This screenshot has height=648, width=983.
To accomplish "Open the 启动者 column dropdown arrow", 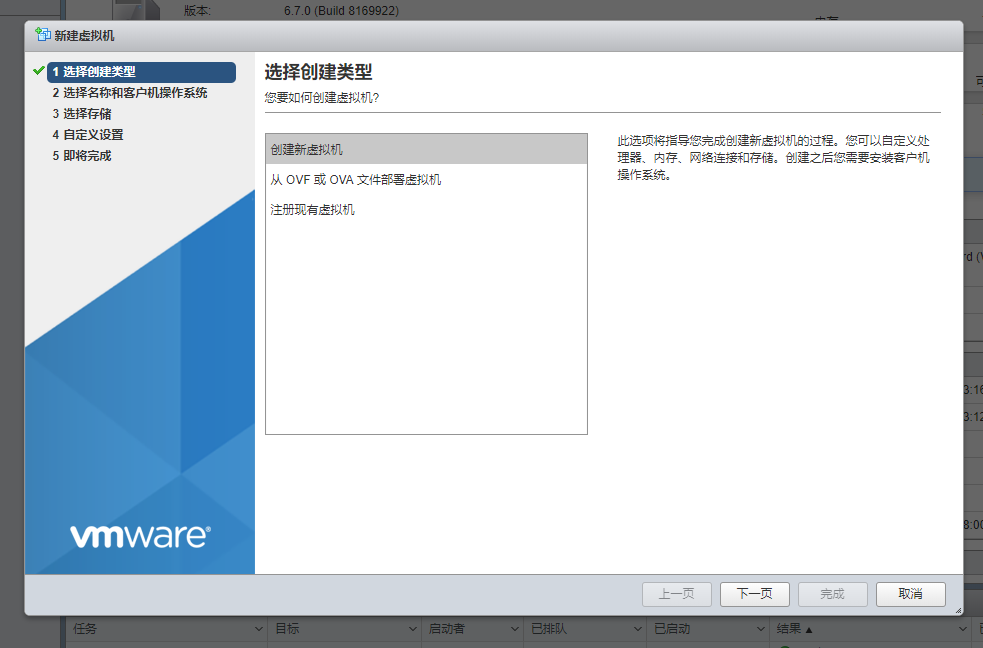I will [515, 629].
